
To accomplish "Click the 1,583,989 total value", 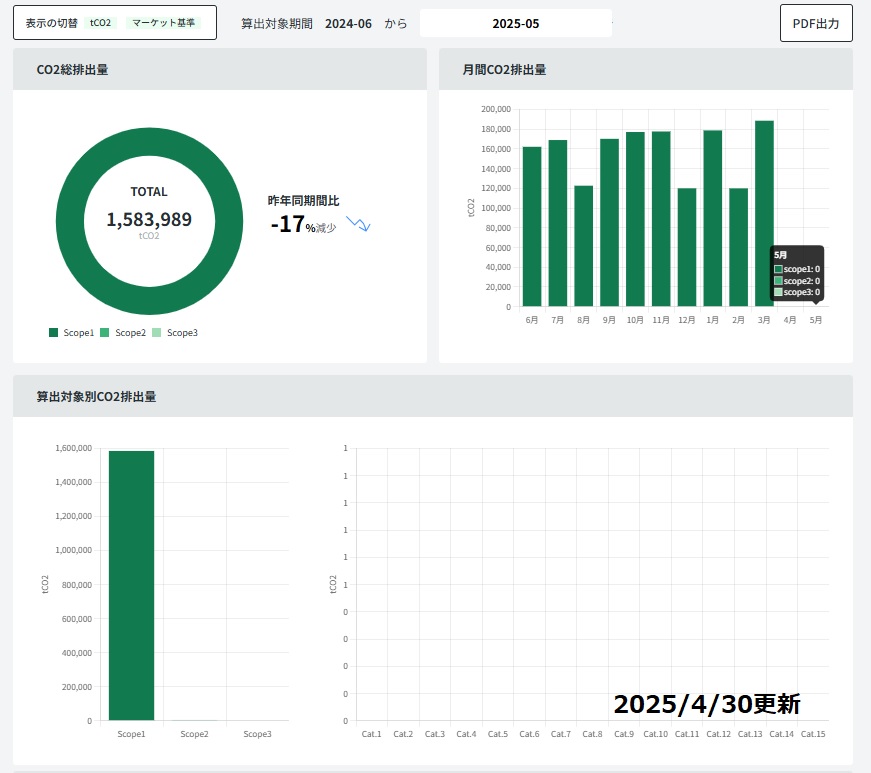I will (149, 219).
